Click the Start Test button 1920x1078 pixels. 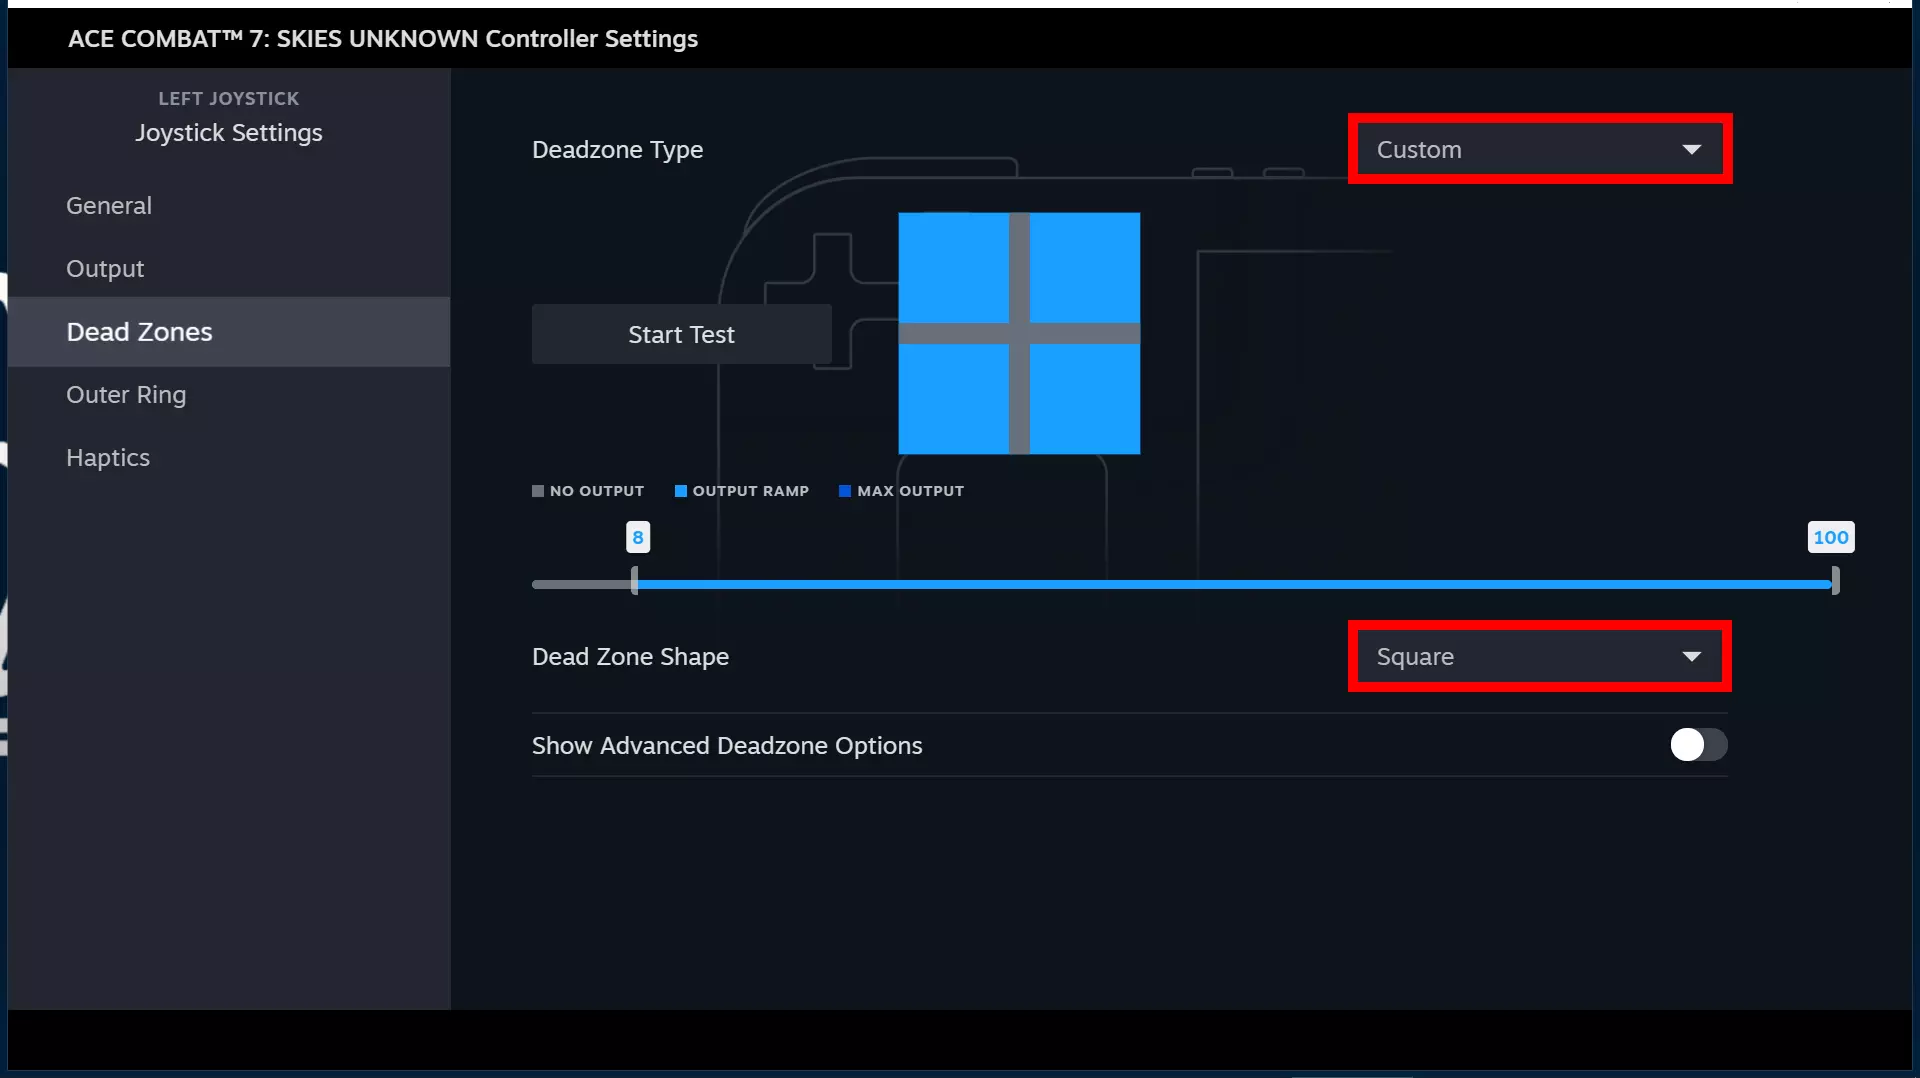tap(682, 334)
